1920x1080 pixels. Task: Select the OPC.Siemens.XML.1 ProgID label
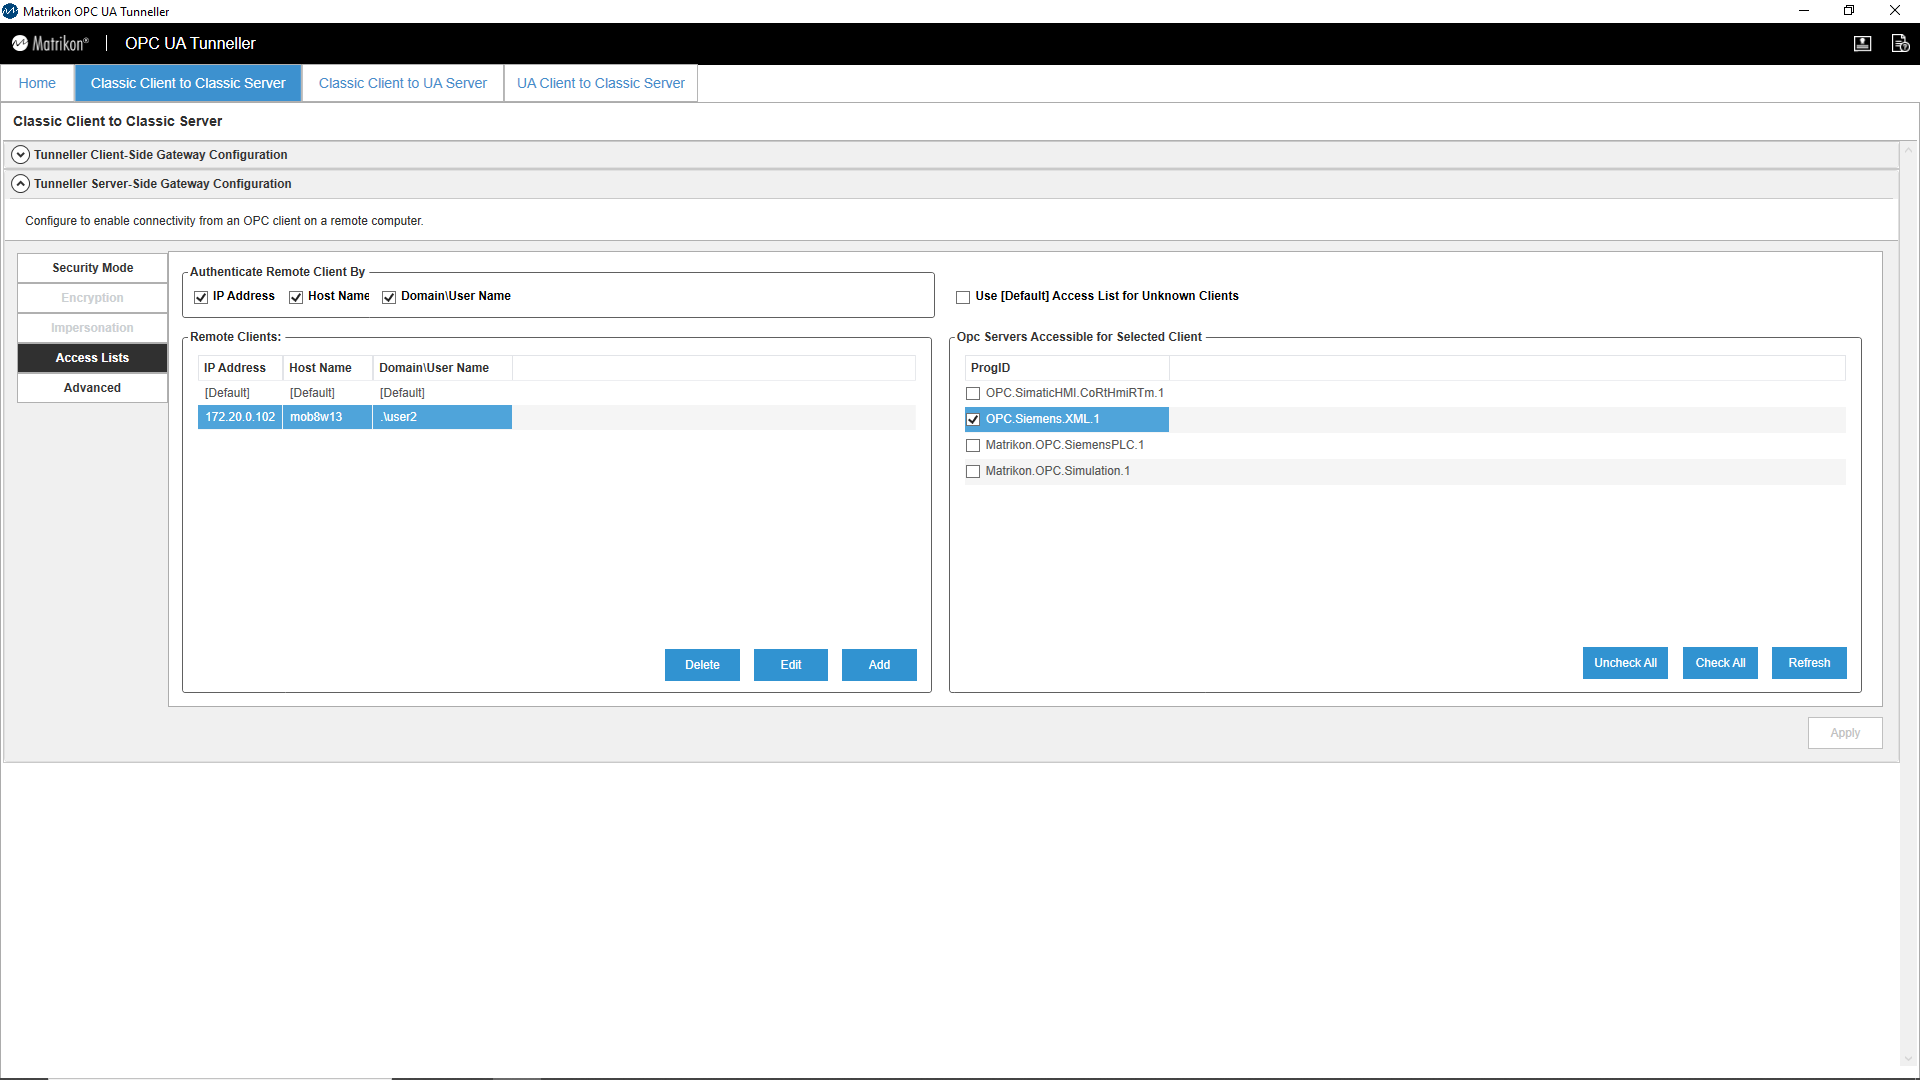1042,419
